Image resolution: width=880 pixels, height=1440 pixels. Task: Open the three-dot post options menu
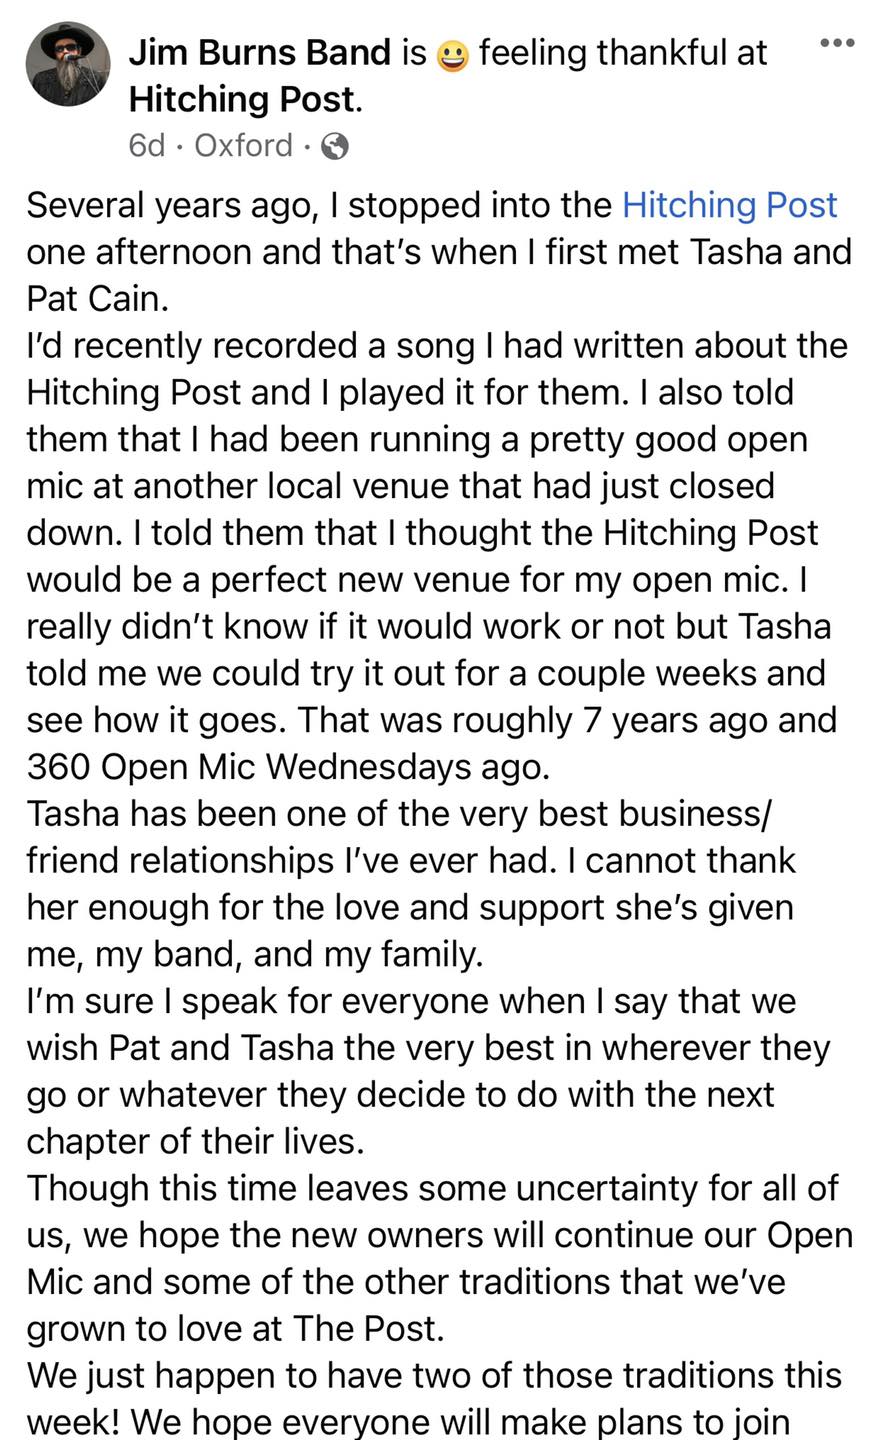pos(836,42)
